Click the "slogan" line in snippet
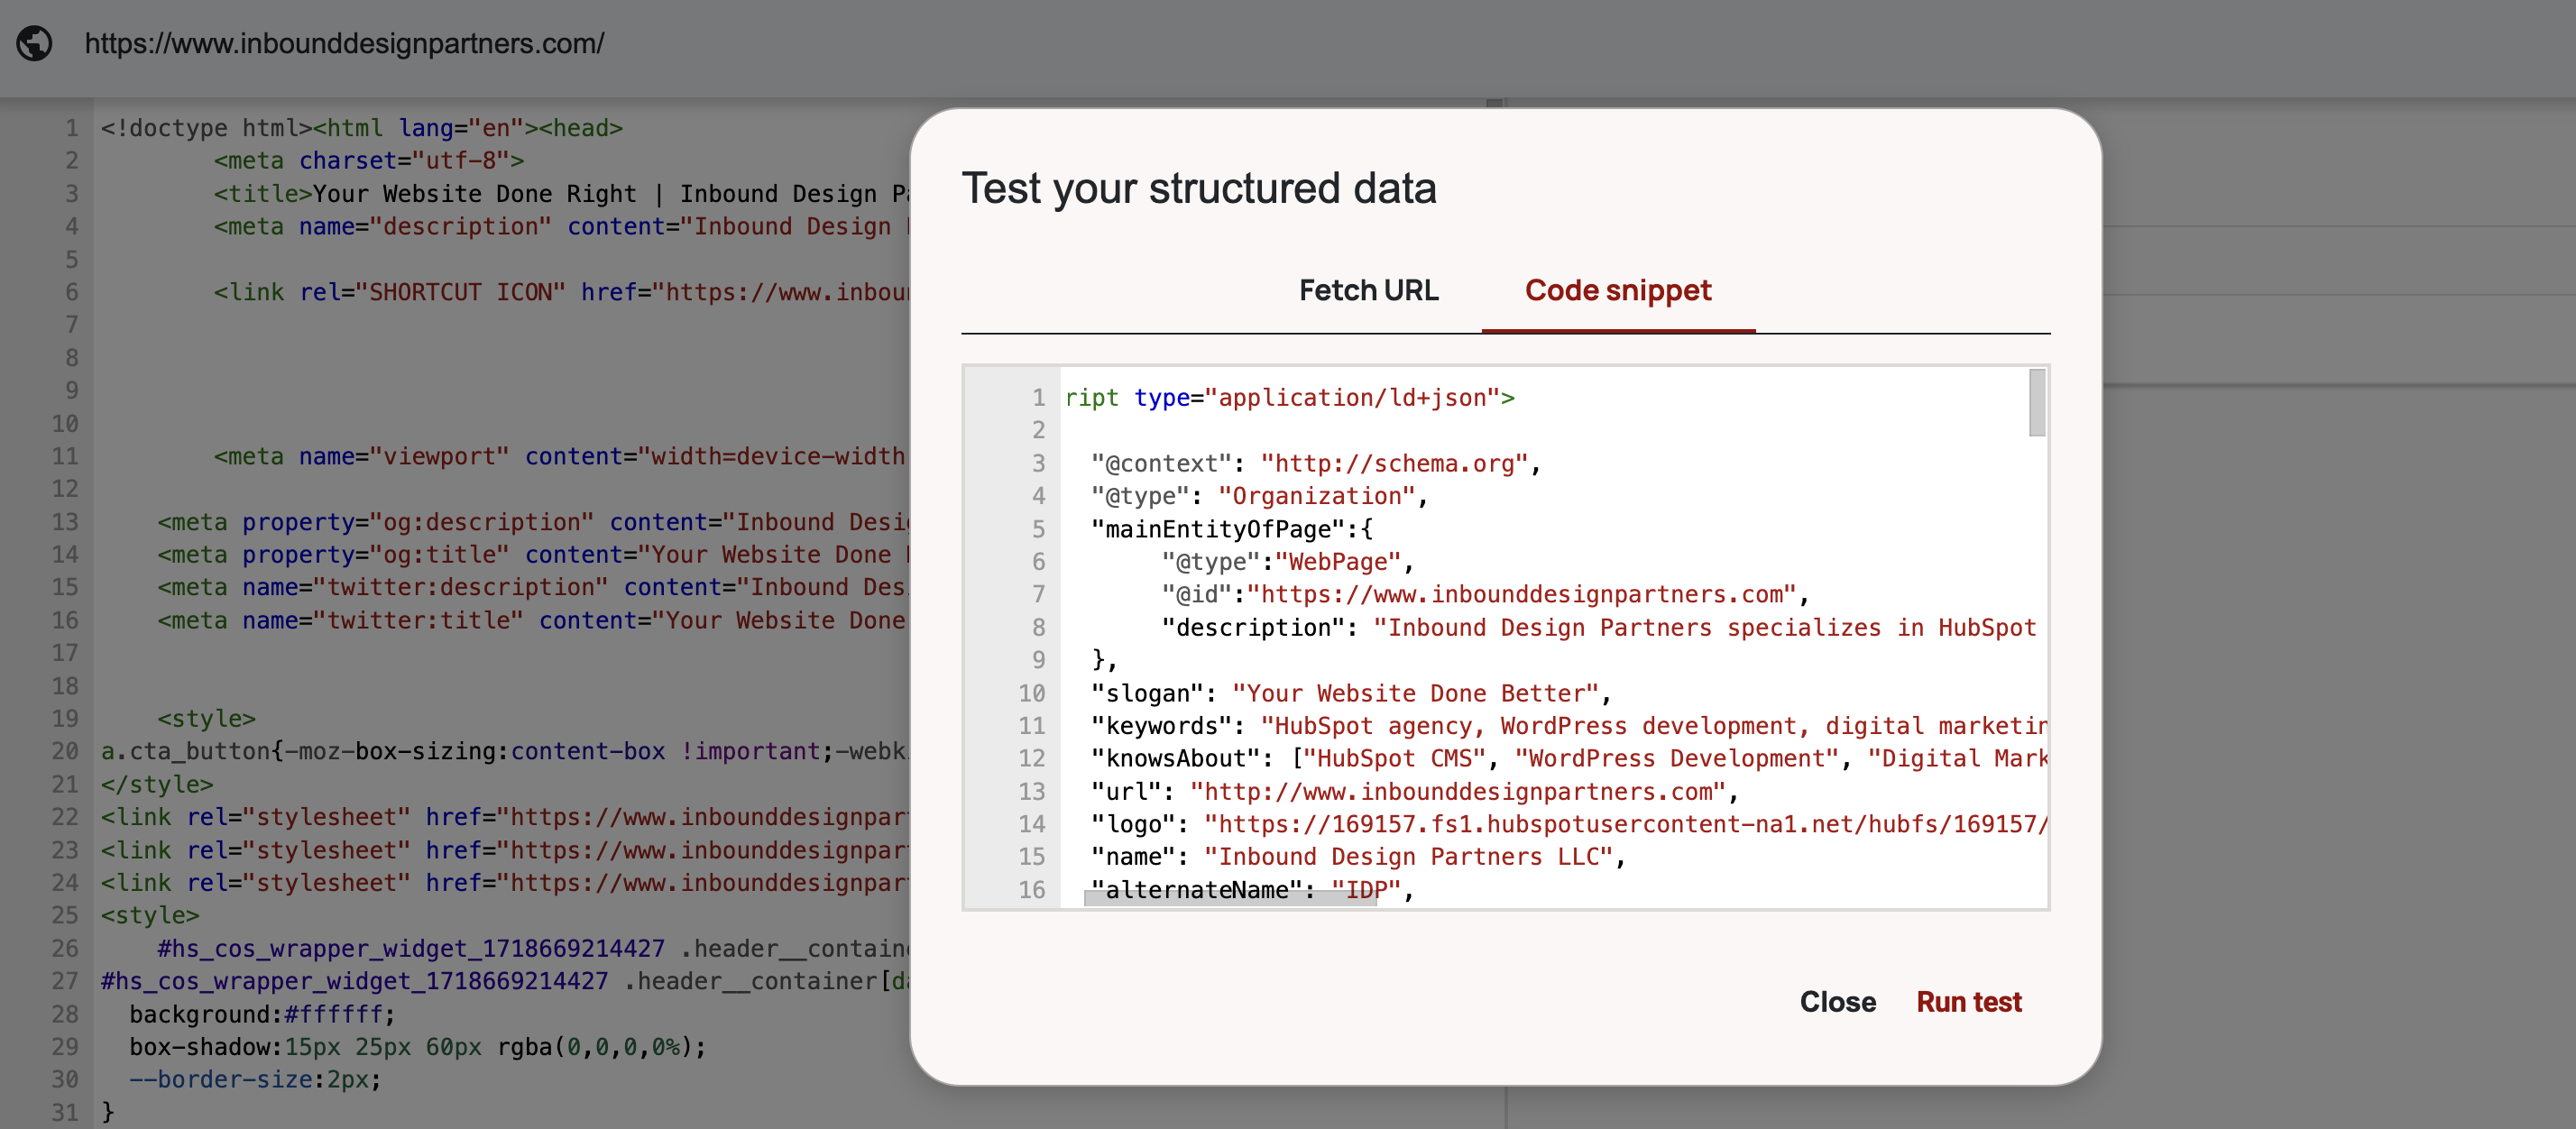The image size is (2576, 1129). pos(1351,693)
